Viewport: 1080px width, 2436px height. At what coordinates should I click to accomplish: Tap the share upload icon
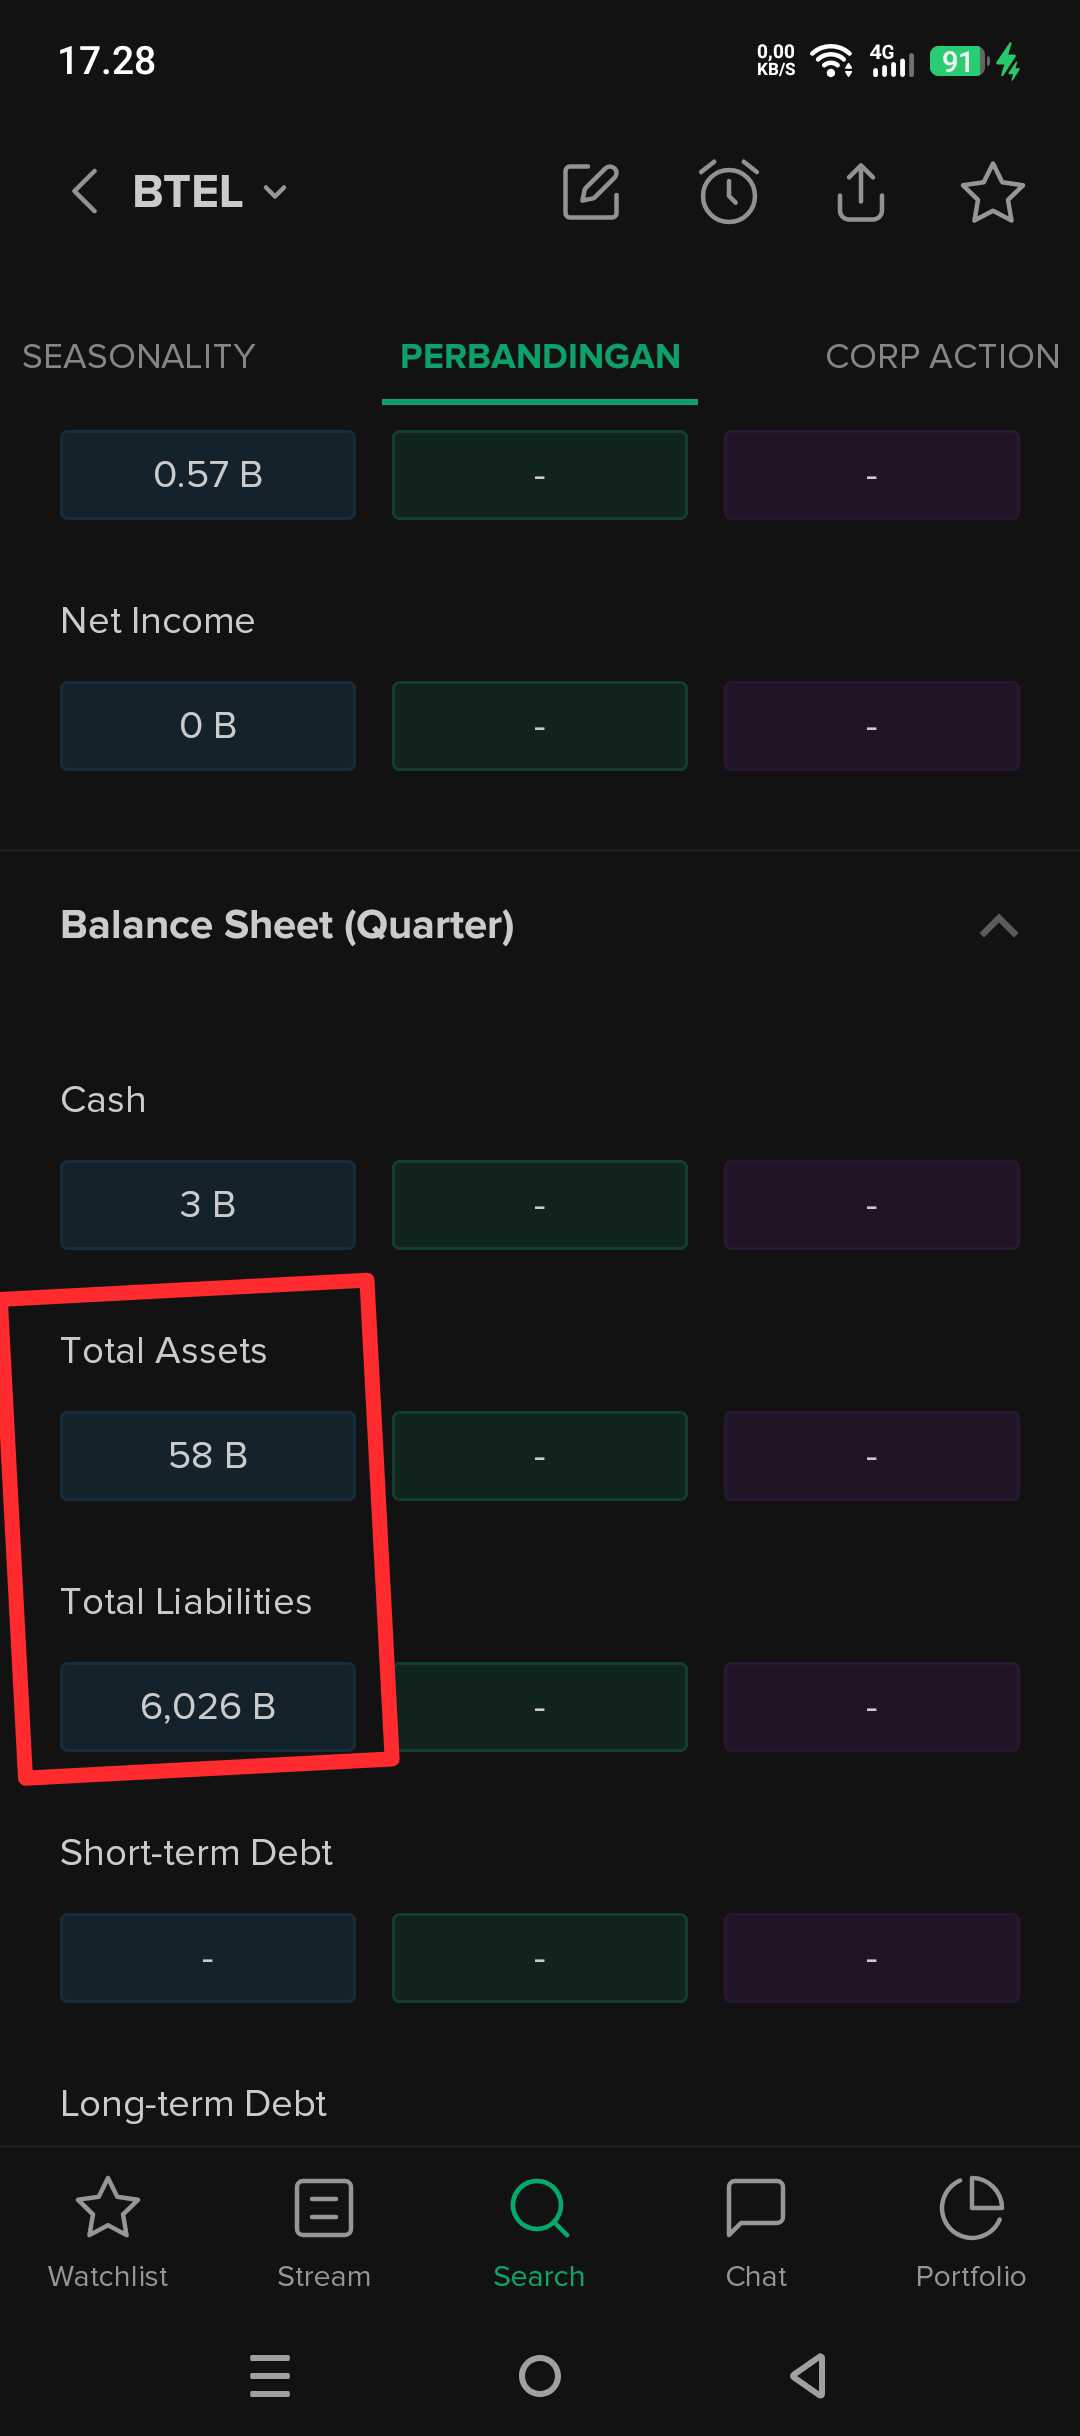tap(860, 191)
